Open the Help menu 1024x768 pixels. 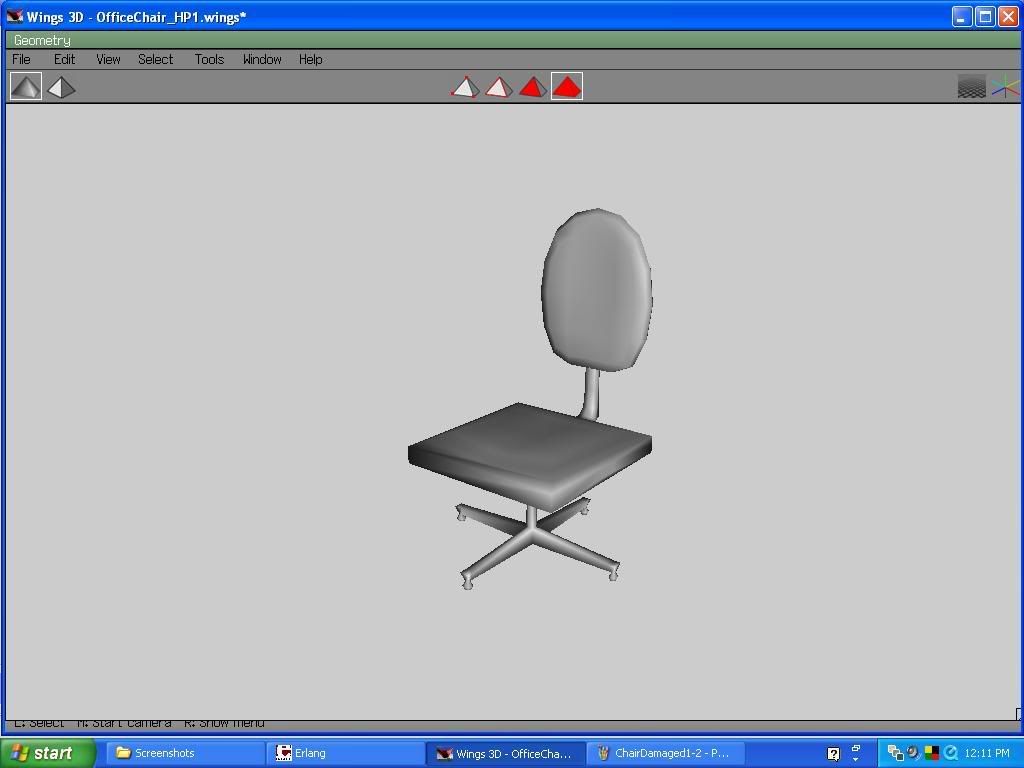tap(310, 59)
